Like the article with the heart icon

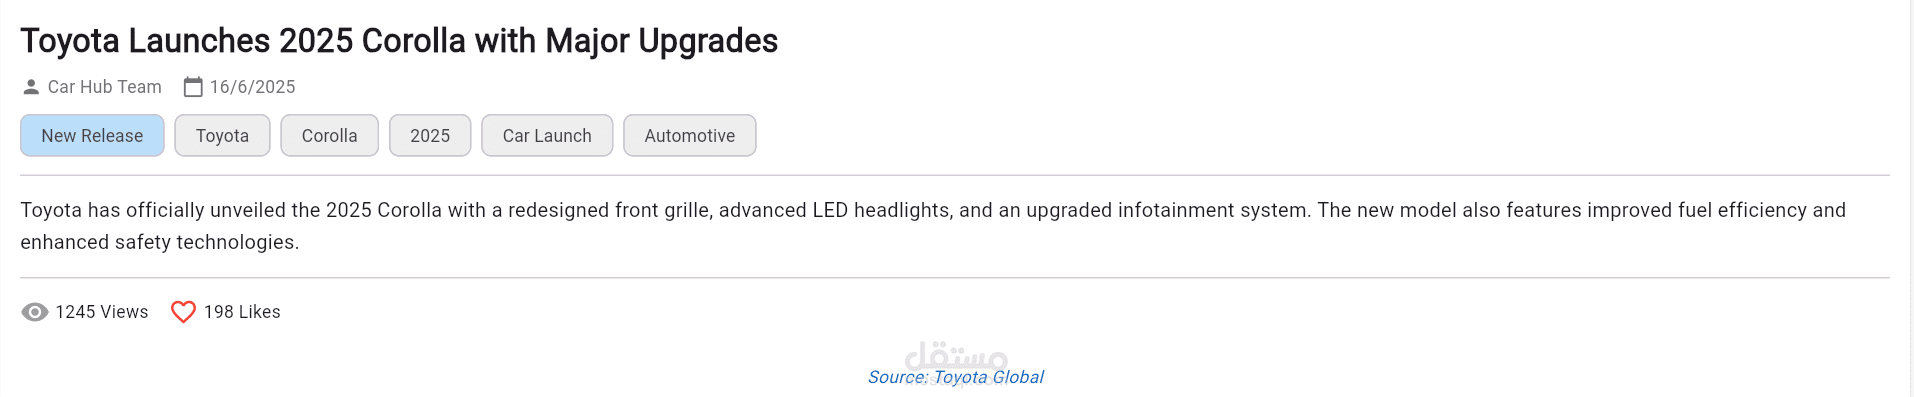pyautogui.click(x=183, y=312)
